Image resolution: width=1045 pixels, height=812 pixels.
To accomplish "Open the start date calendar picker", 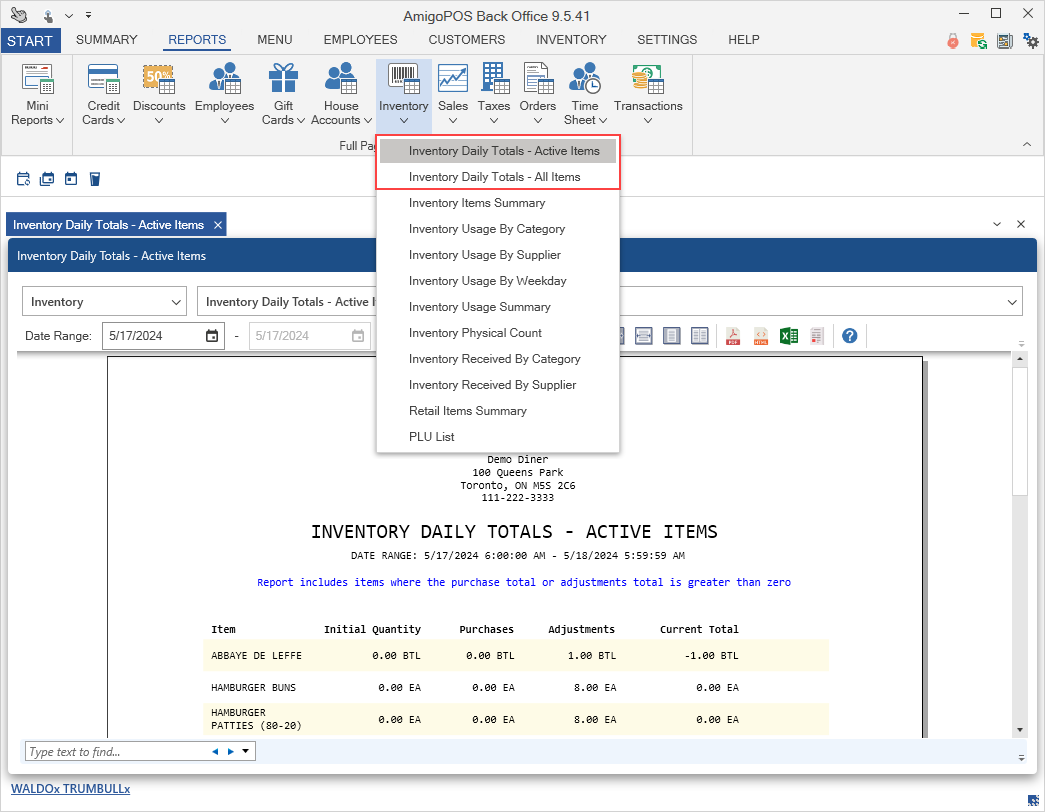I will [212, 336].
